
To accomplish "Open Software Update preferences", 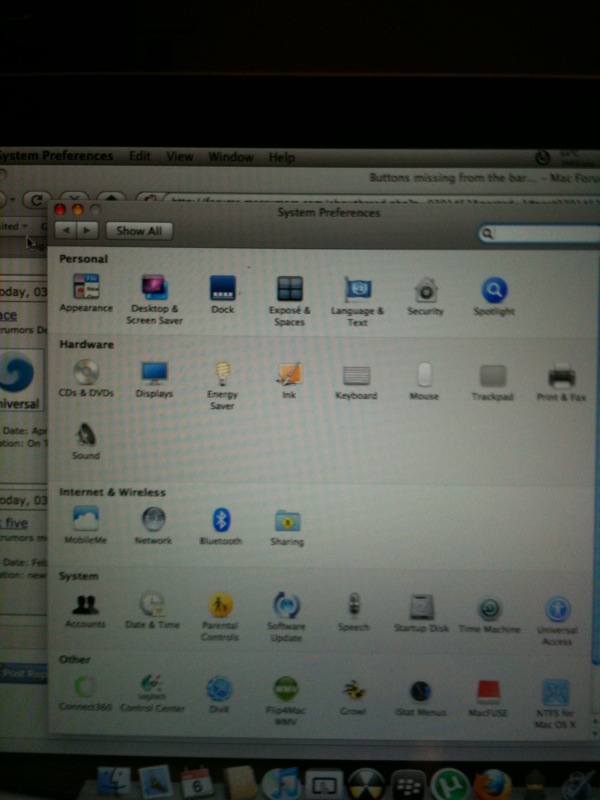I will coord(286,617).
